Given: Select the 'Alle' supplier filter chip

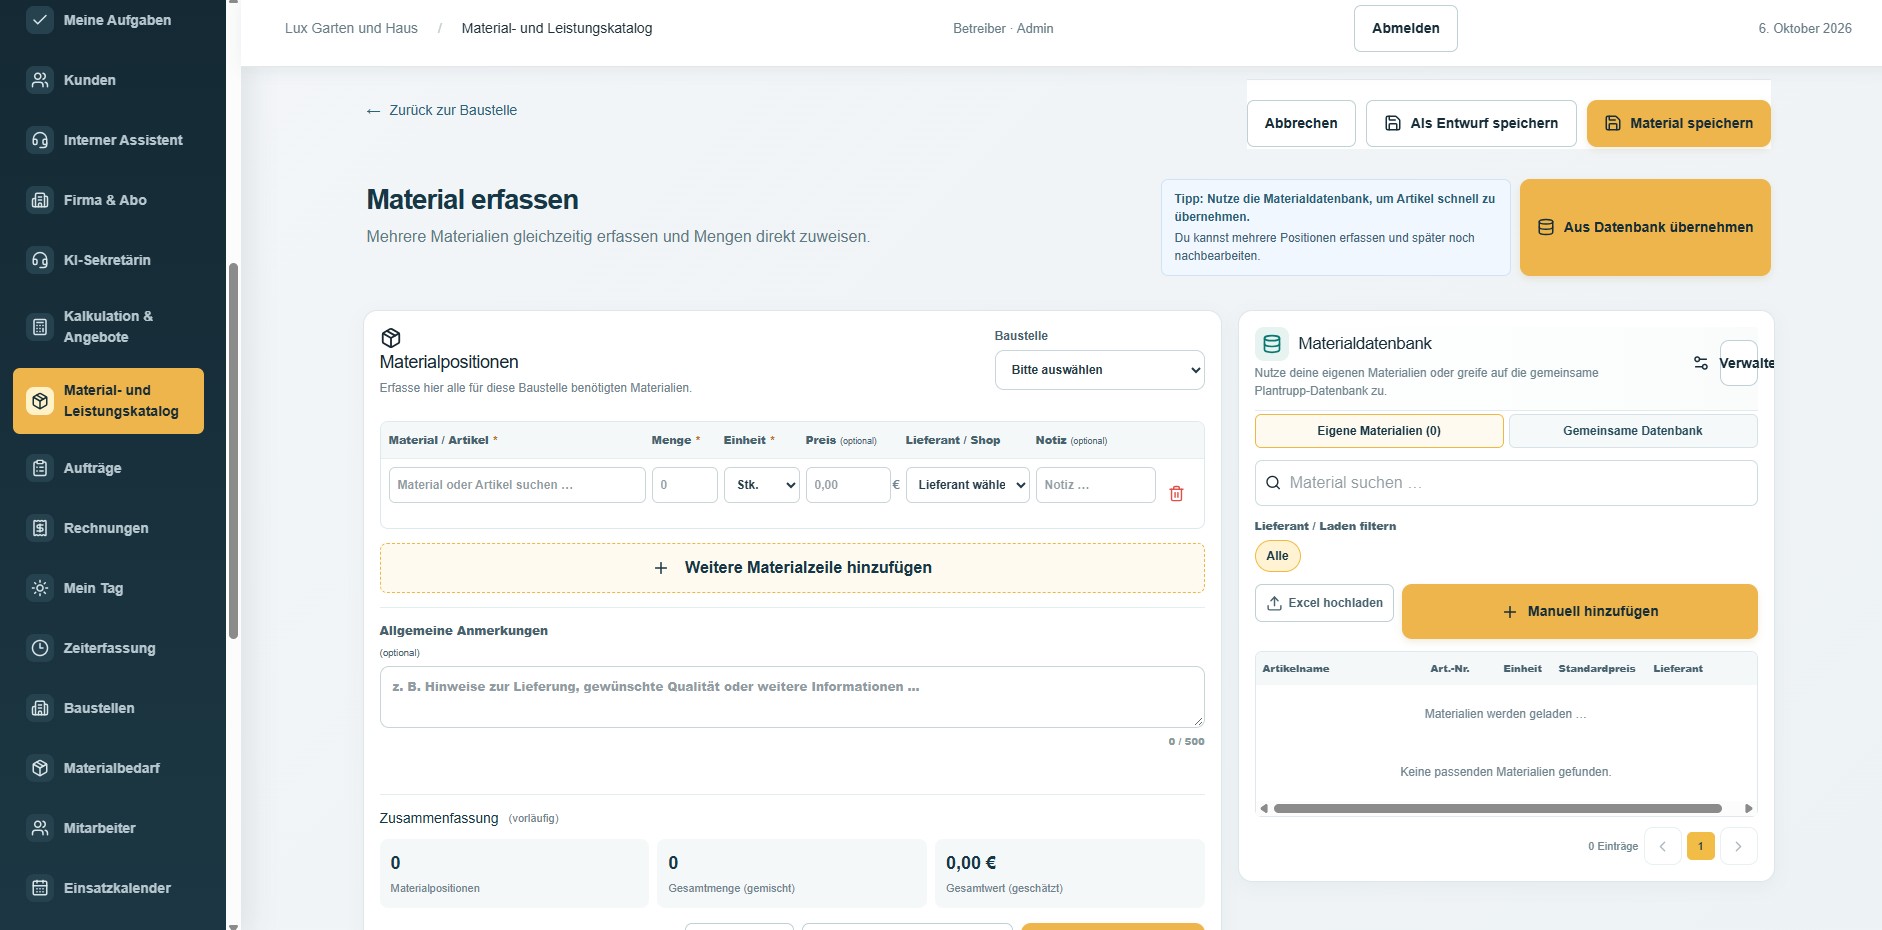Looking at the screenshot, I should (x=1277, y=556).
